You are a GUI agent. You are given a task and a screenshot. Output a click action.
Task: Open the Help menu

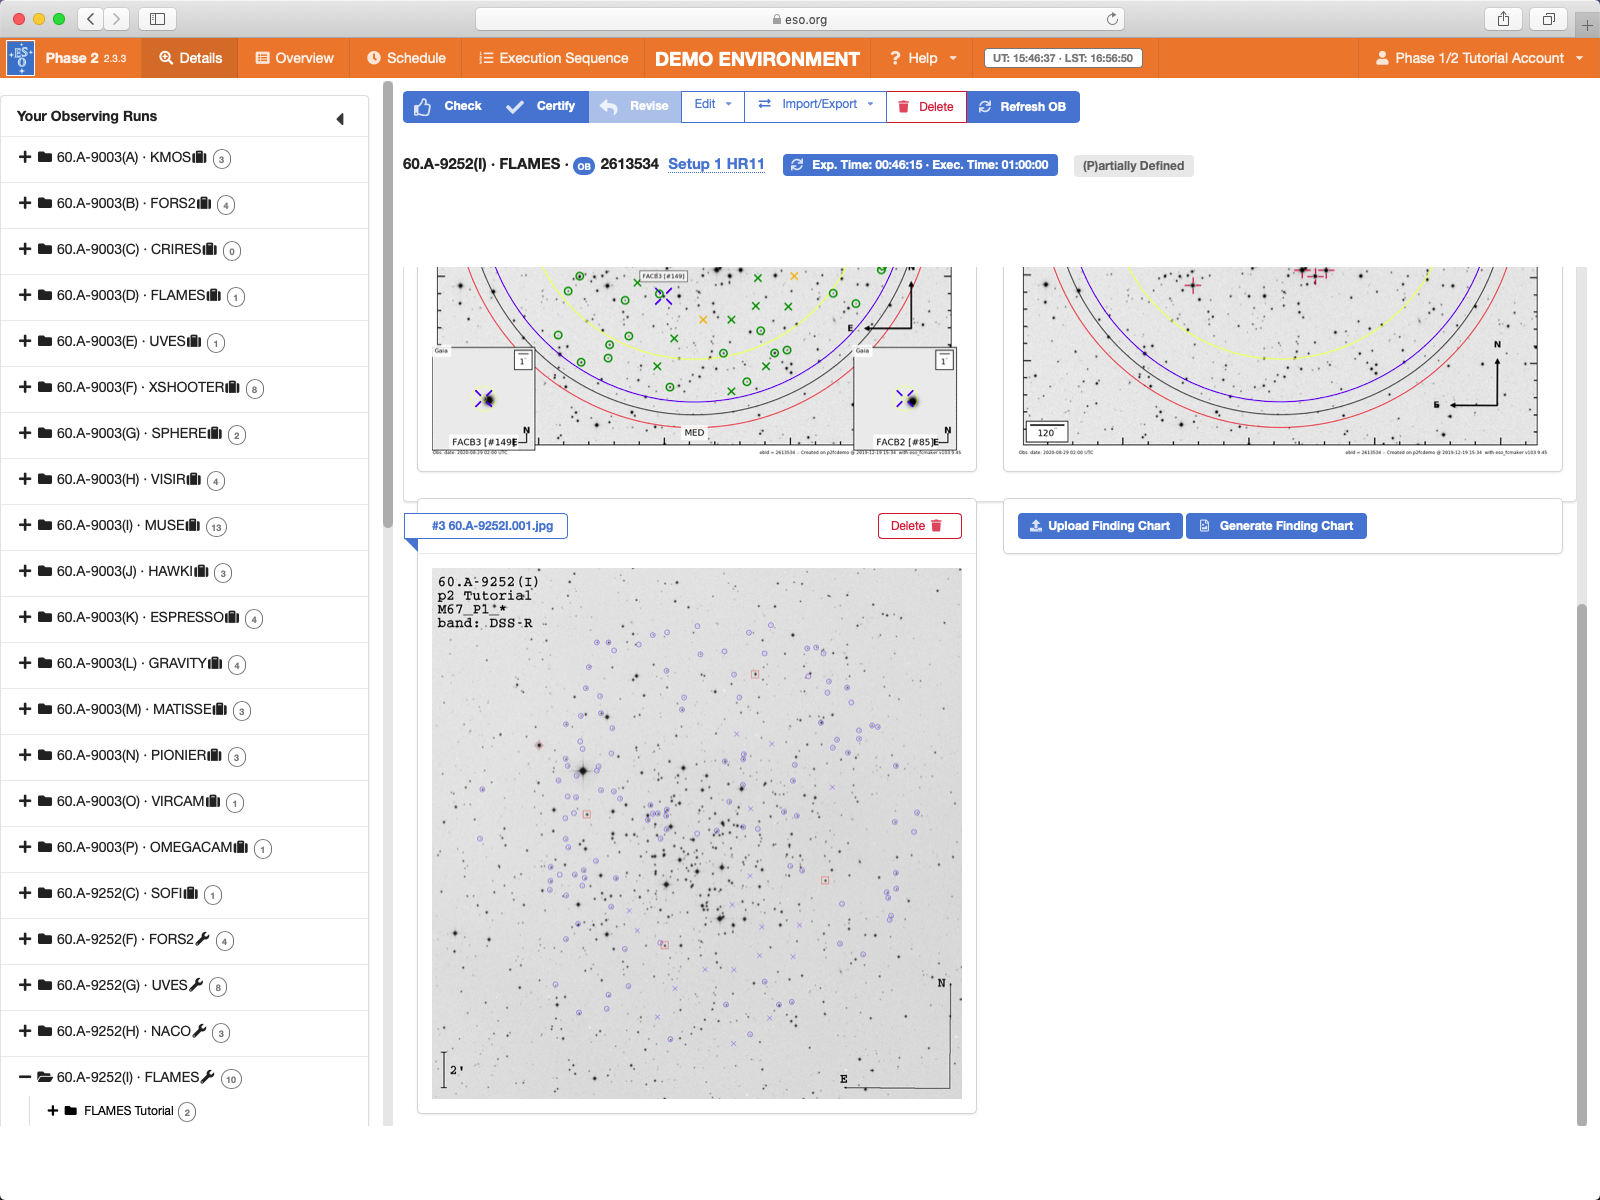pyautogui.click(x=923, y=58)
